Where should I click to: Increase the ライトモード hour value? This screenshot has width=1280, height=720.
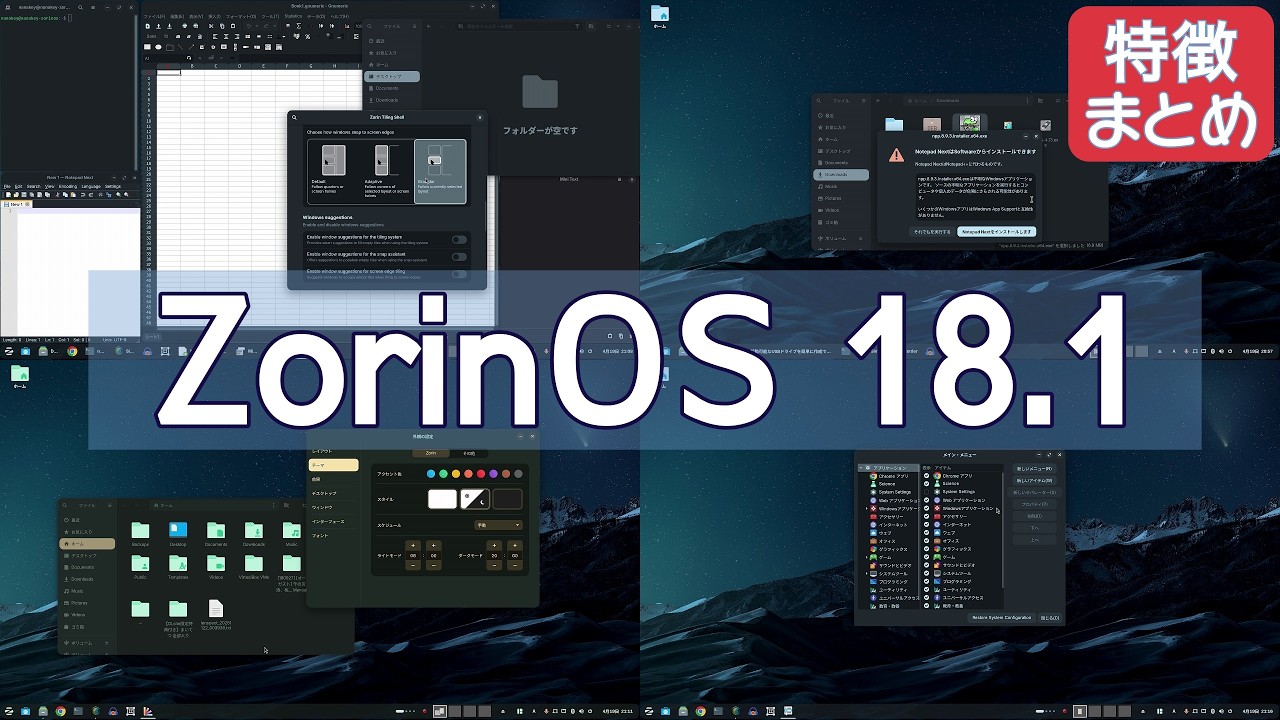(x=413, y=545)
